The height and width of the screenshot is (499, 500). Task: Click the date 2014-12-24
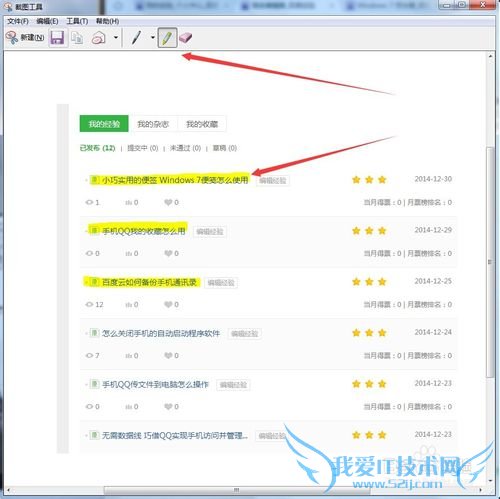[433, 332]
